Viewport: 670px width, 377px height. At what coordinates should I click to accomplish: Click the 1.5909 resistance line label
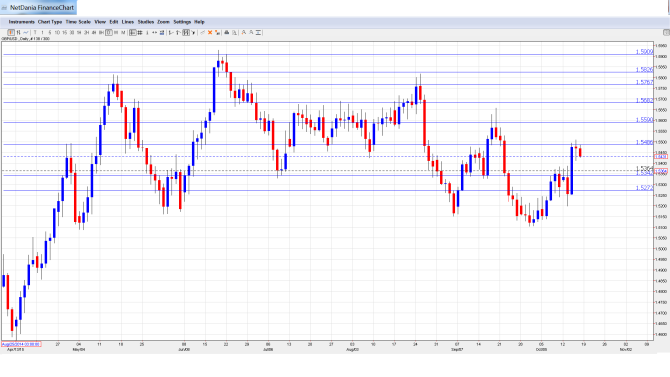click(644, 52)
